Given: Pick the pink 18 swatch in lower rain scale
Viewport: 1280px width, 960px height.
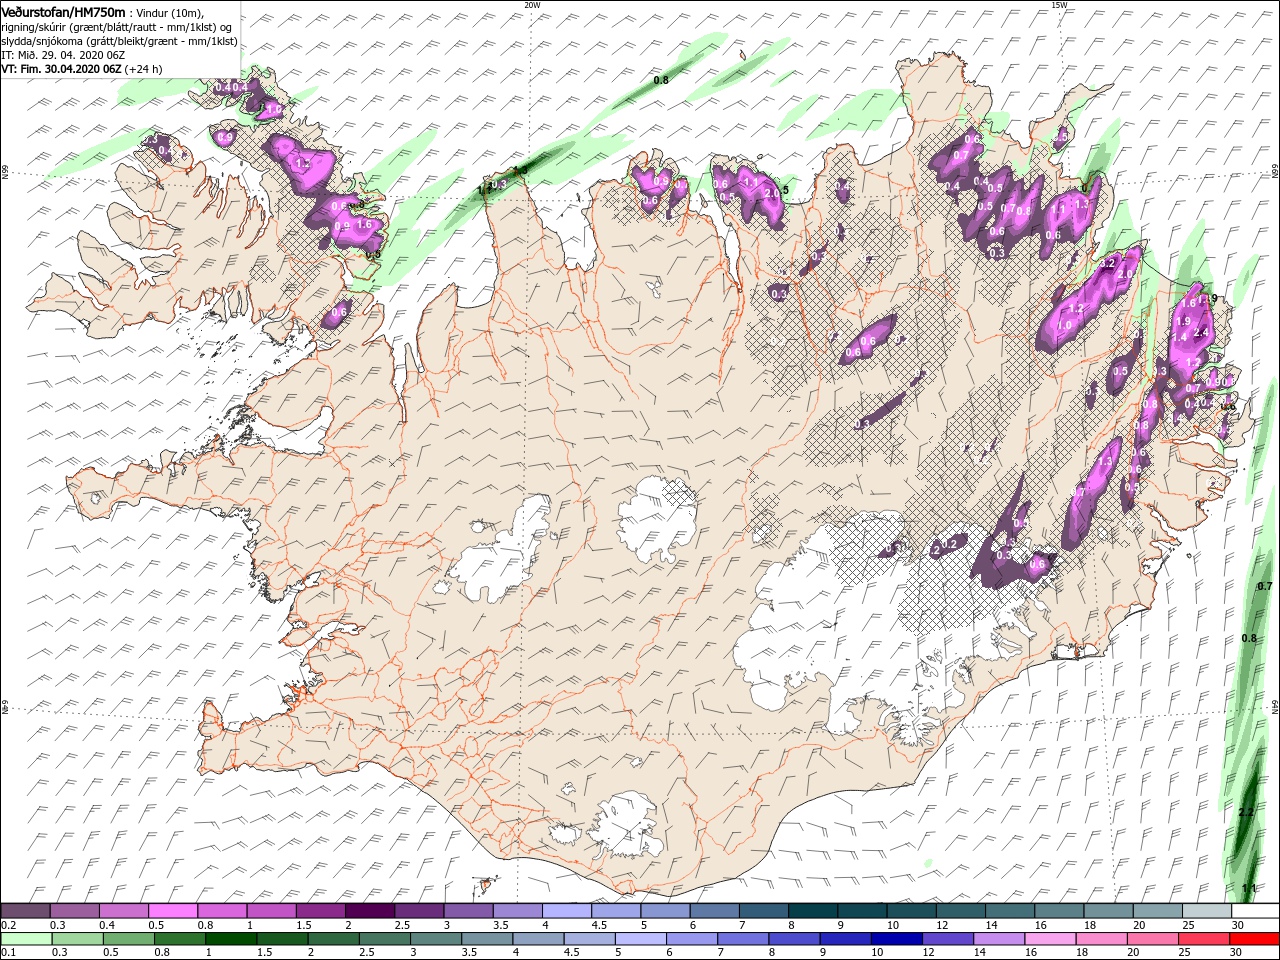Looking at the screenshot, I should pos(1101,939).
